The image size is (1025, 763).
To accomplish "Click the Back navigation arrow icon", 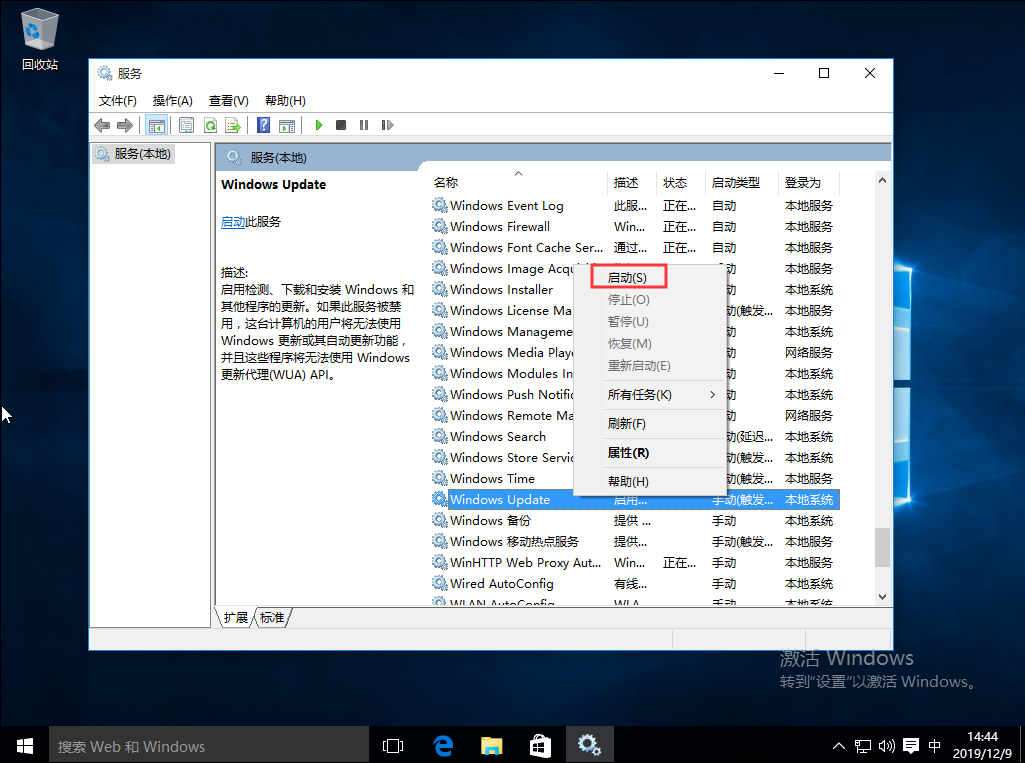I will [x=101, y=124].
